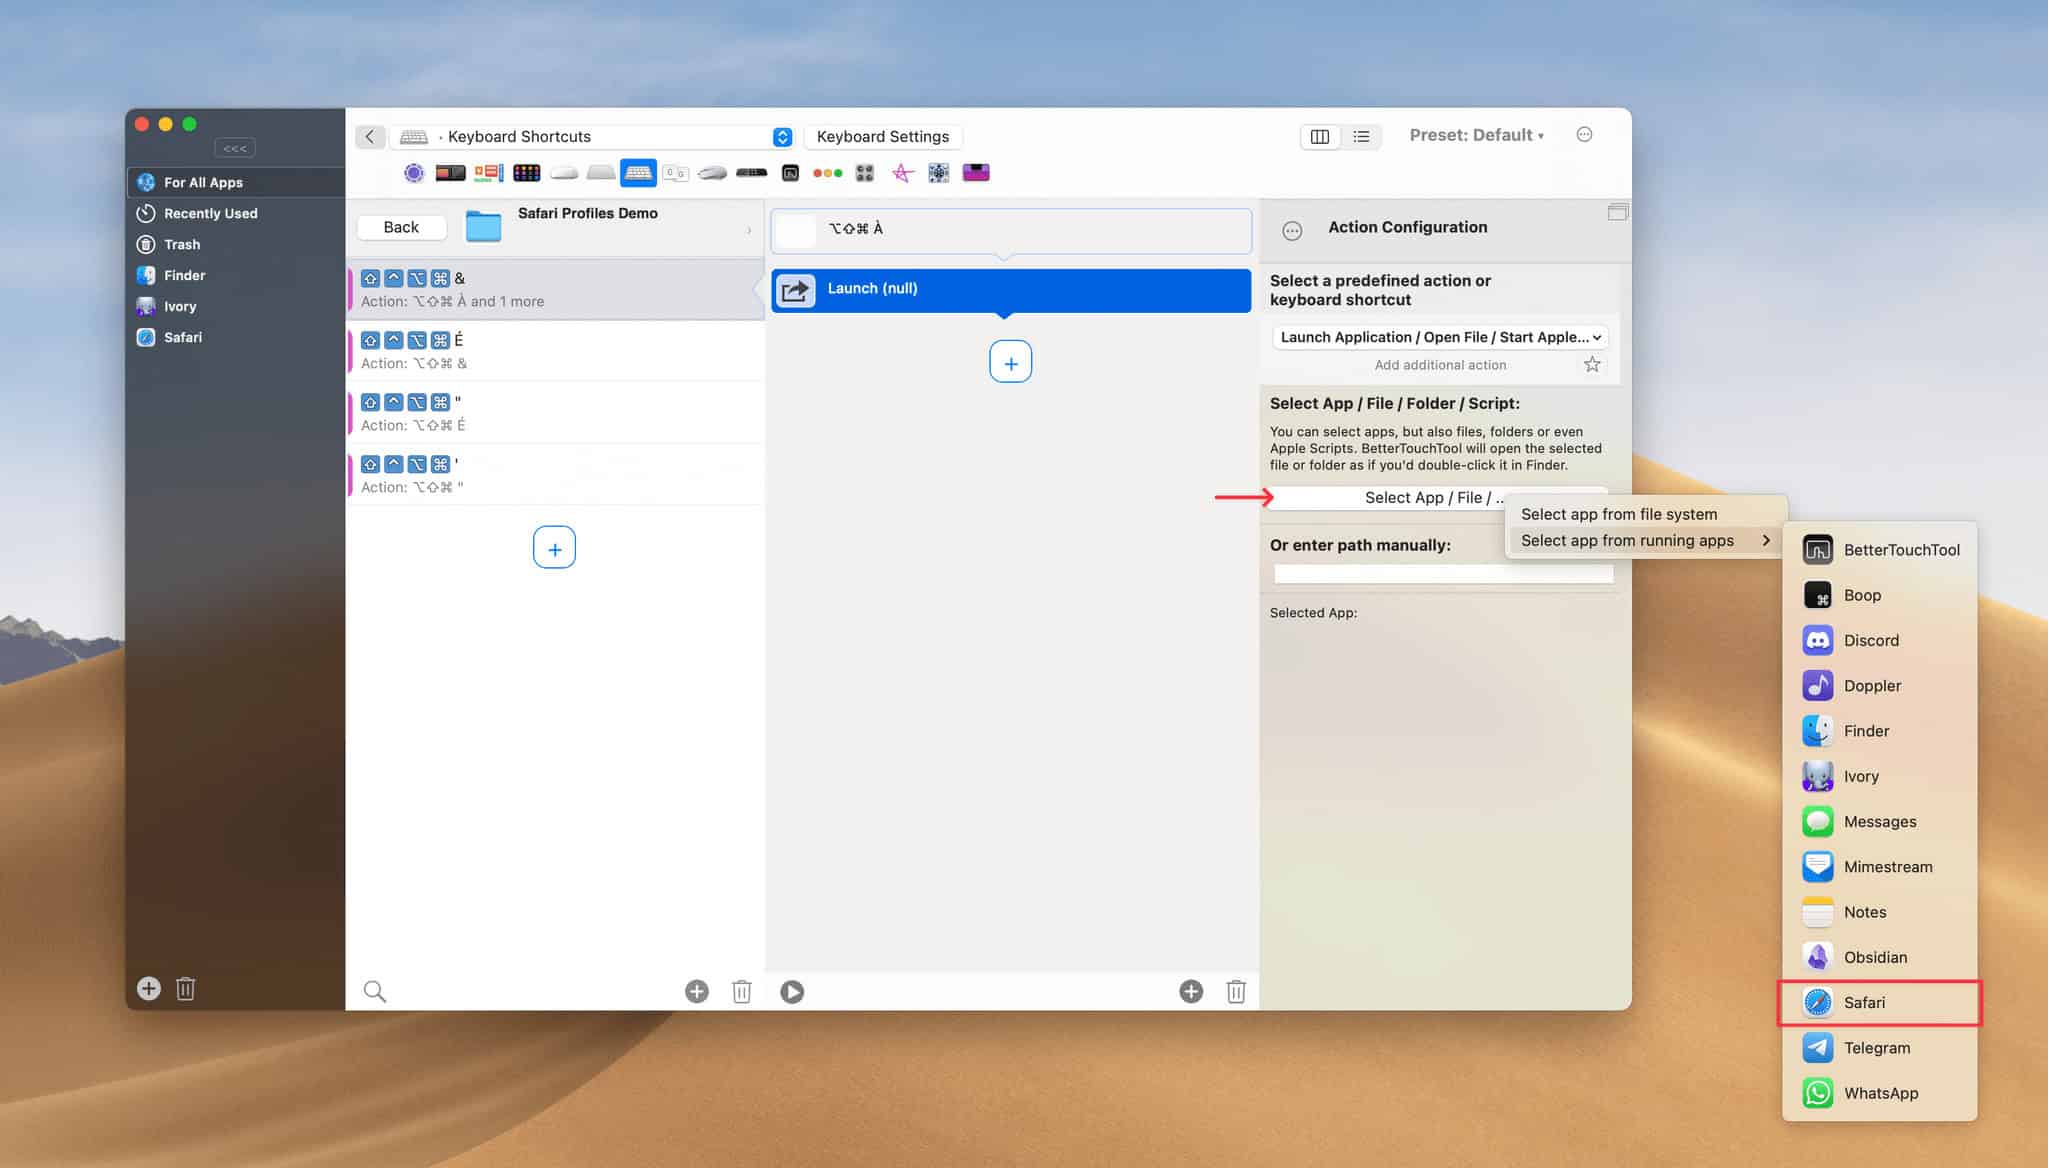Favorite this action with the star icon

1592,365
